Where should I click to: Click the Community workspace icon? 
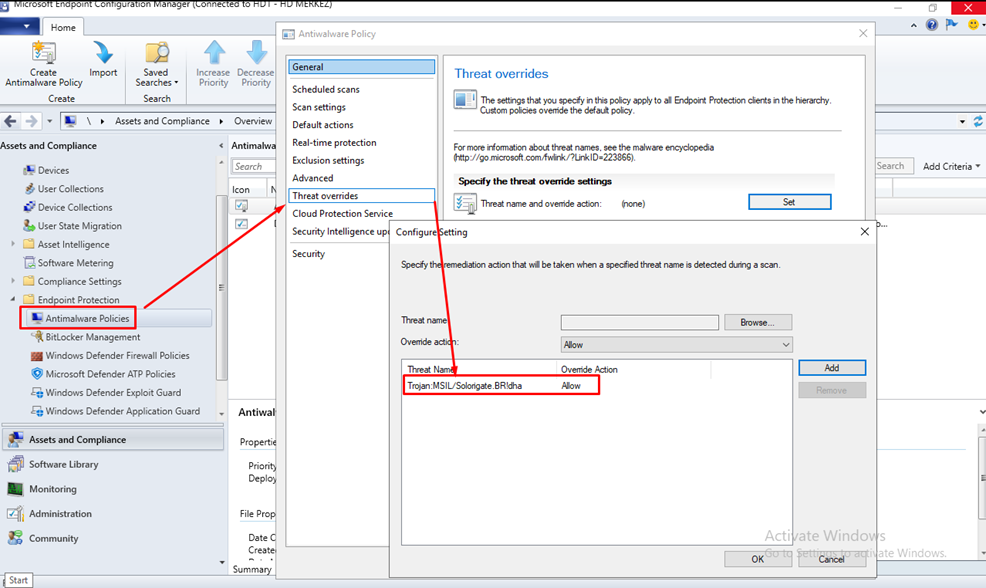pos(15,538)
